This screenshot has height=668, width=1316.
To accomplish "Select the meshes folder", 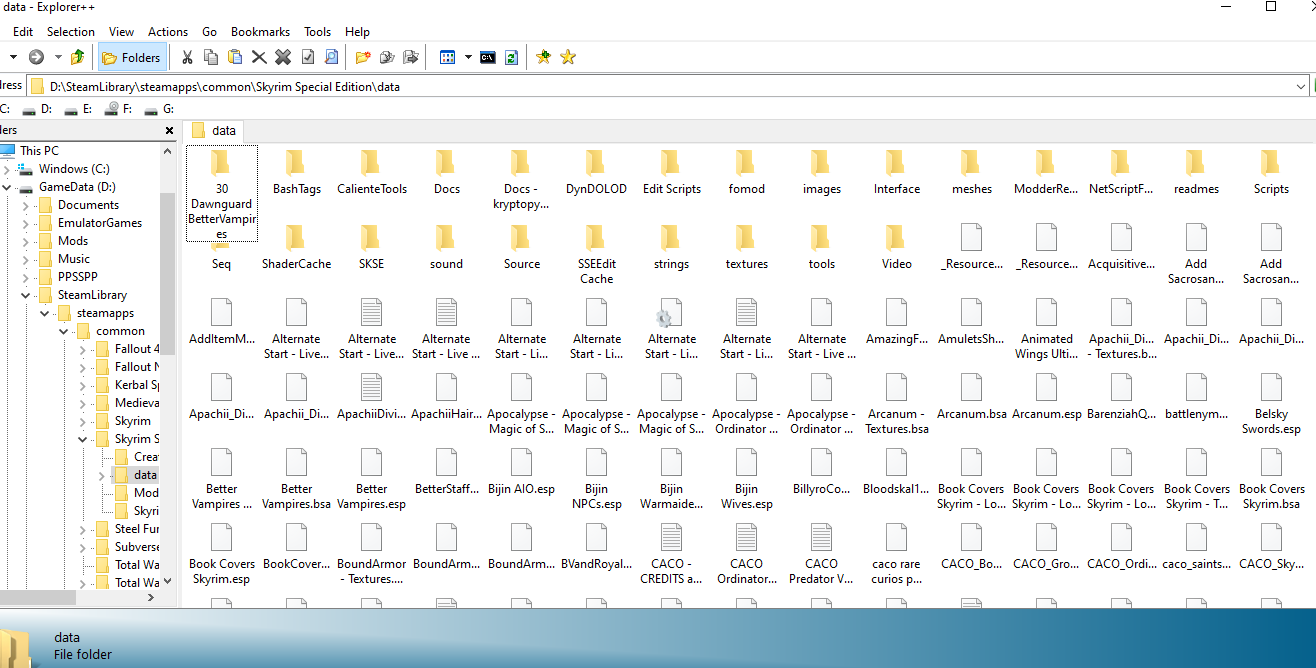I will tap(971, 172).
